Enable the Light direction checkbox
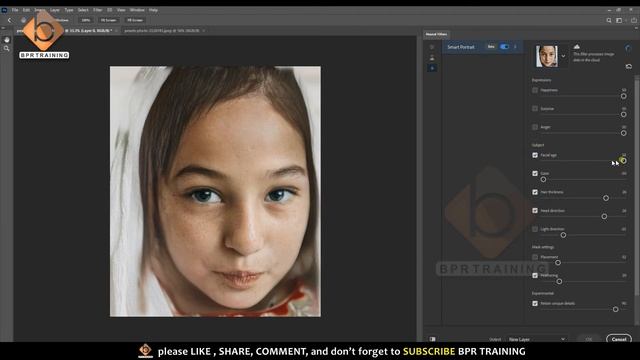Screen dimensions: 640x360 pos(535,229)
